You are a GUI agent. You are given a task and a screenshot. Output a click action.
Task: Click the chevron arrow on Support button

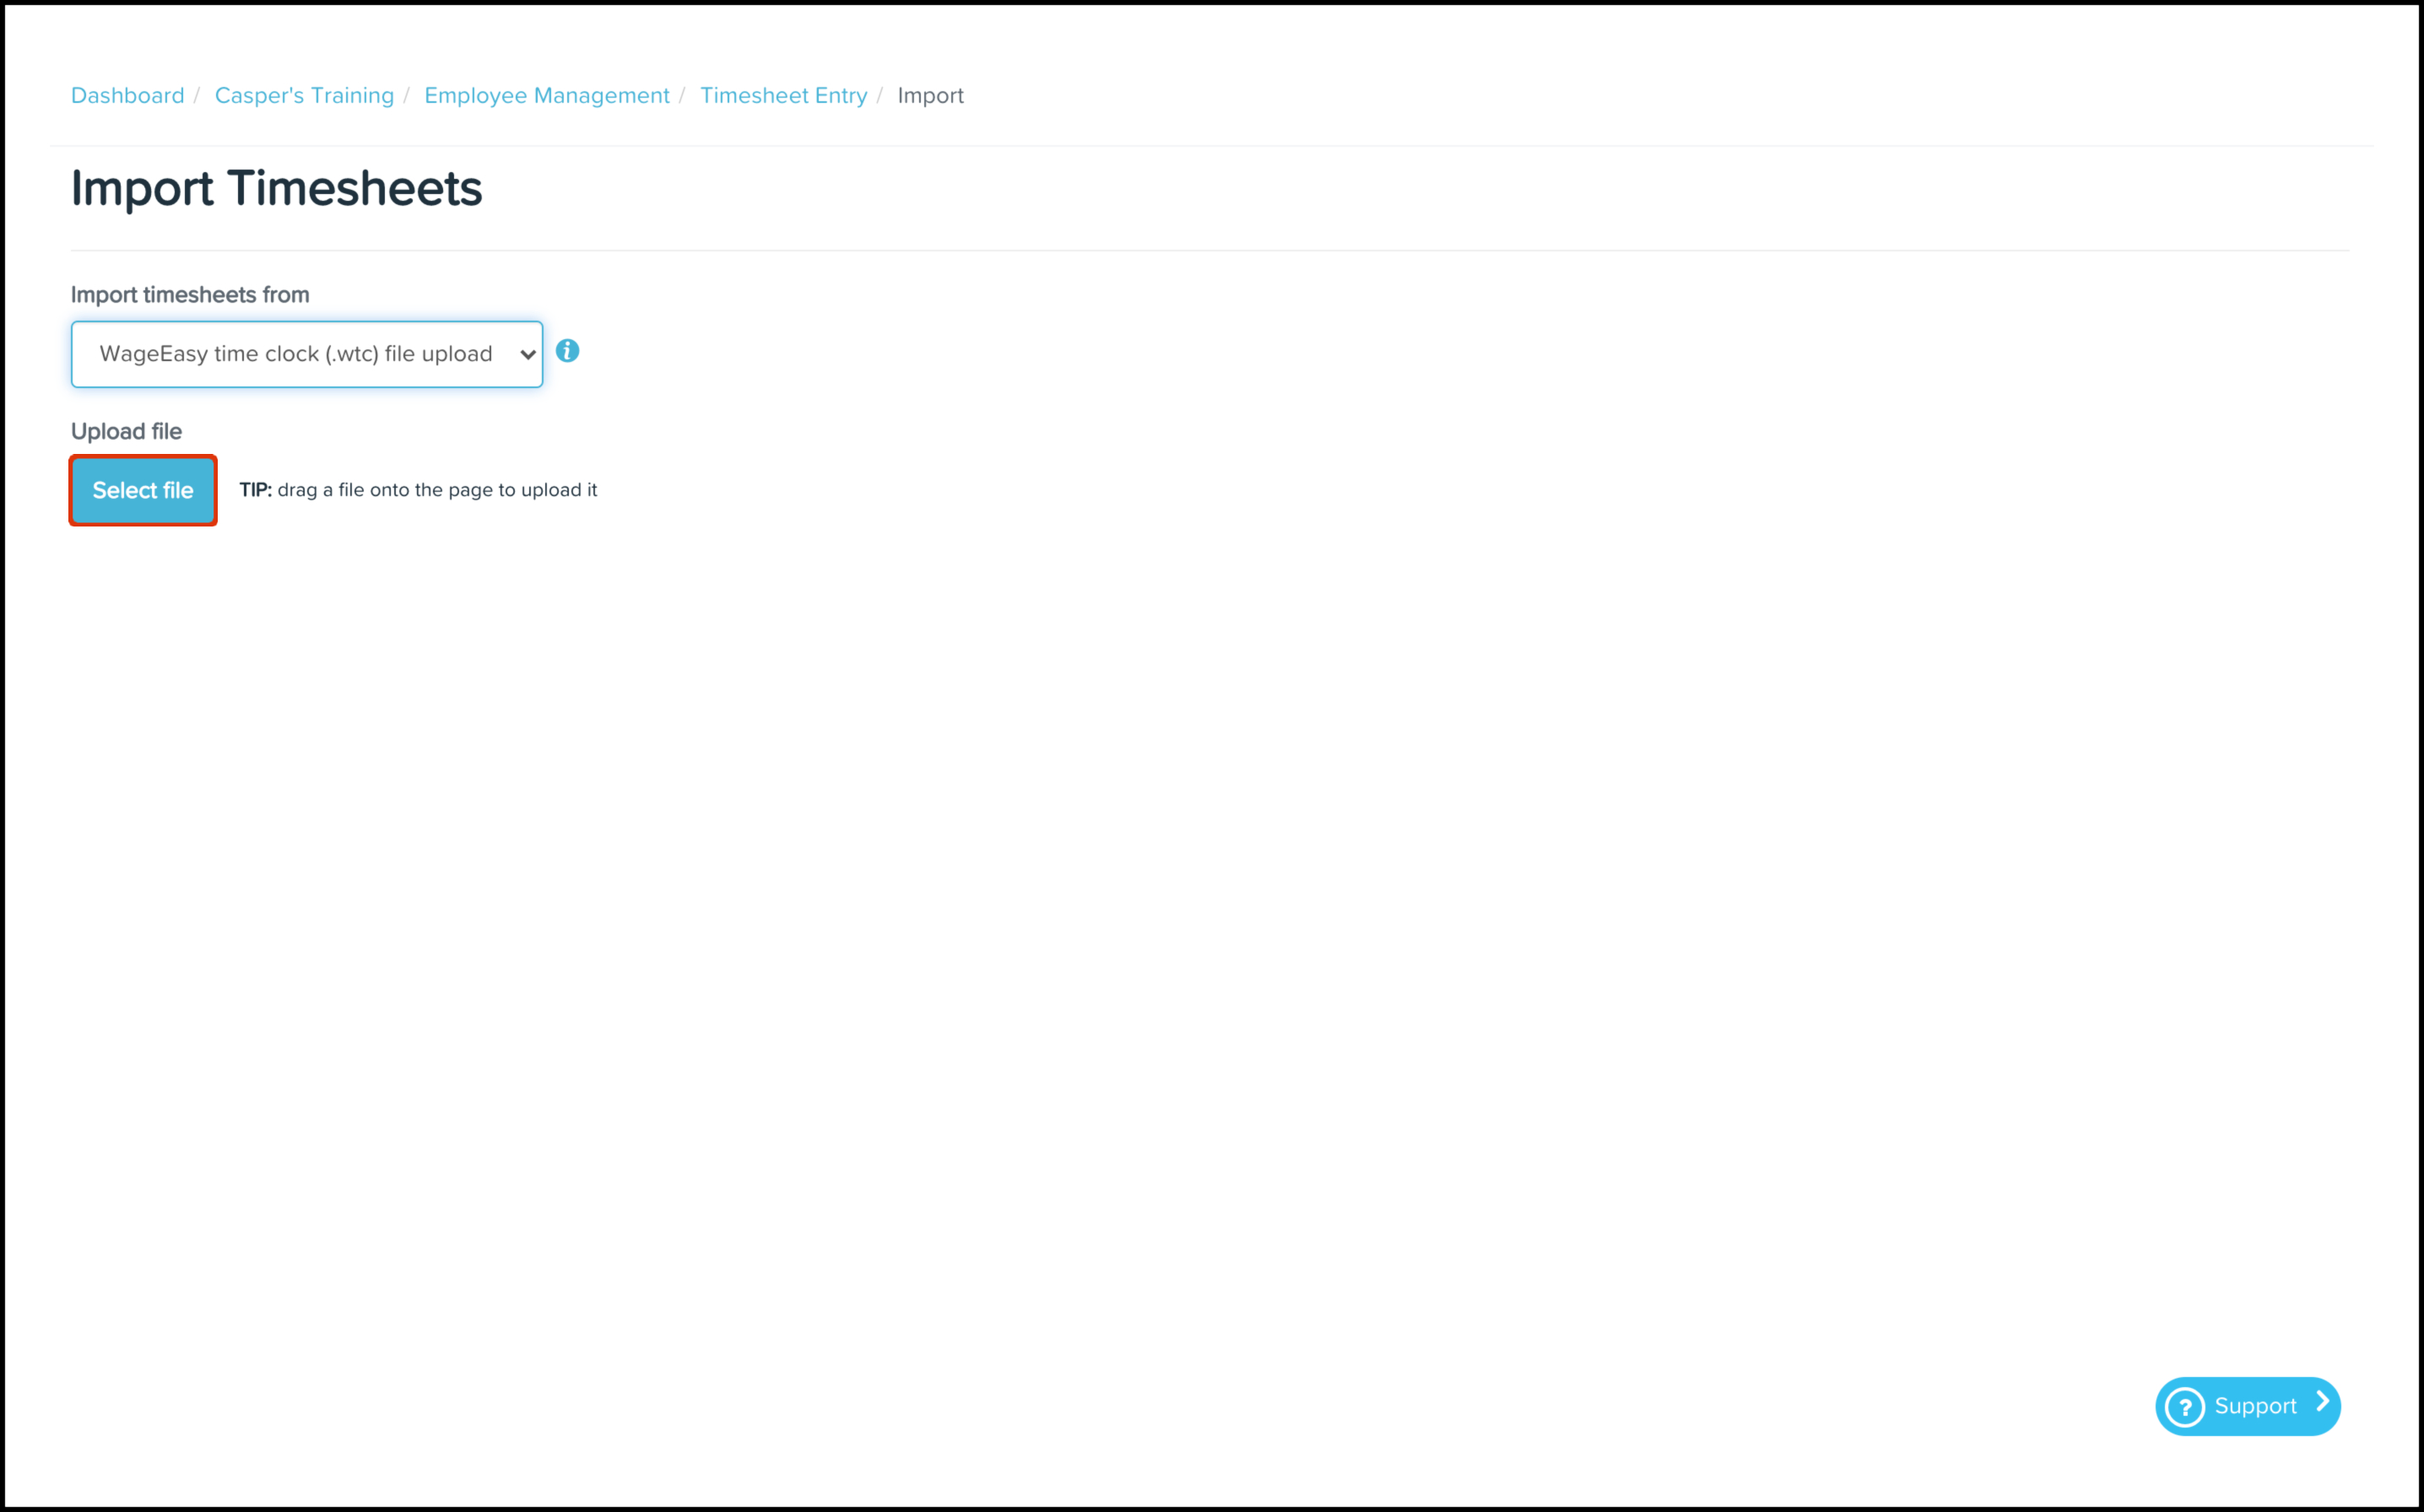2322,1402
